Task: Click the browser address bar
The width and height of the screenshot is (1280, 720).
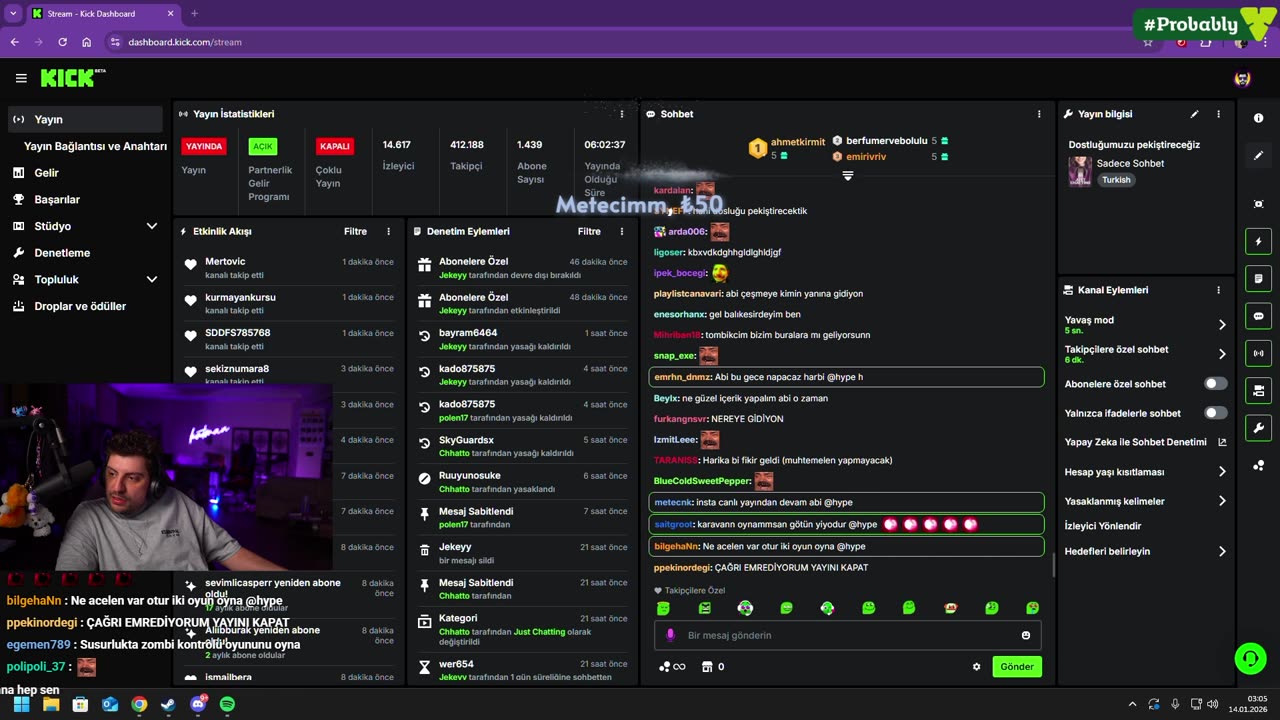Action: [x=620, y=42]
